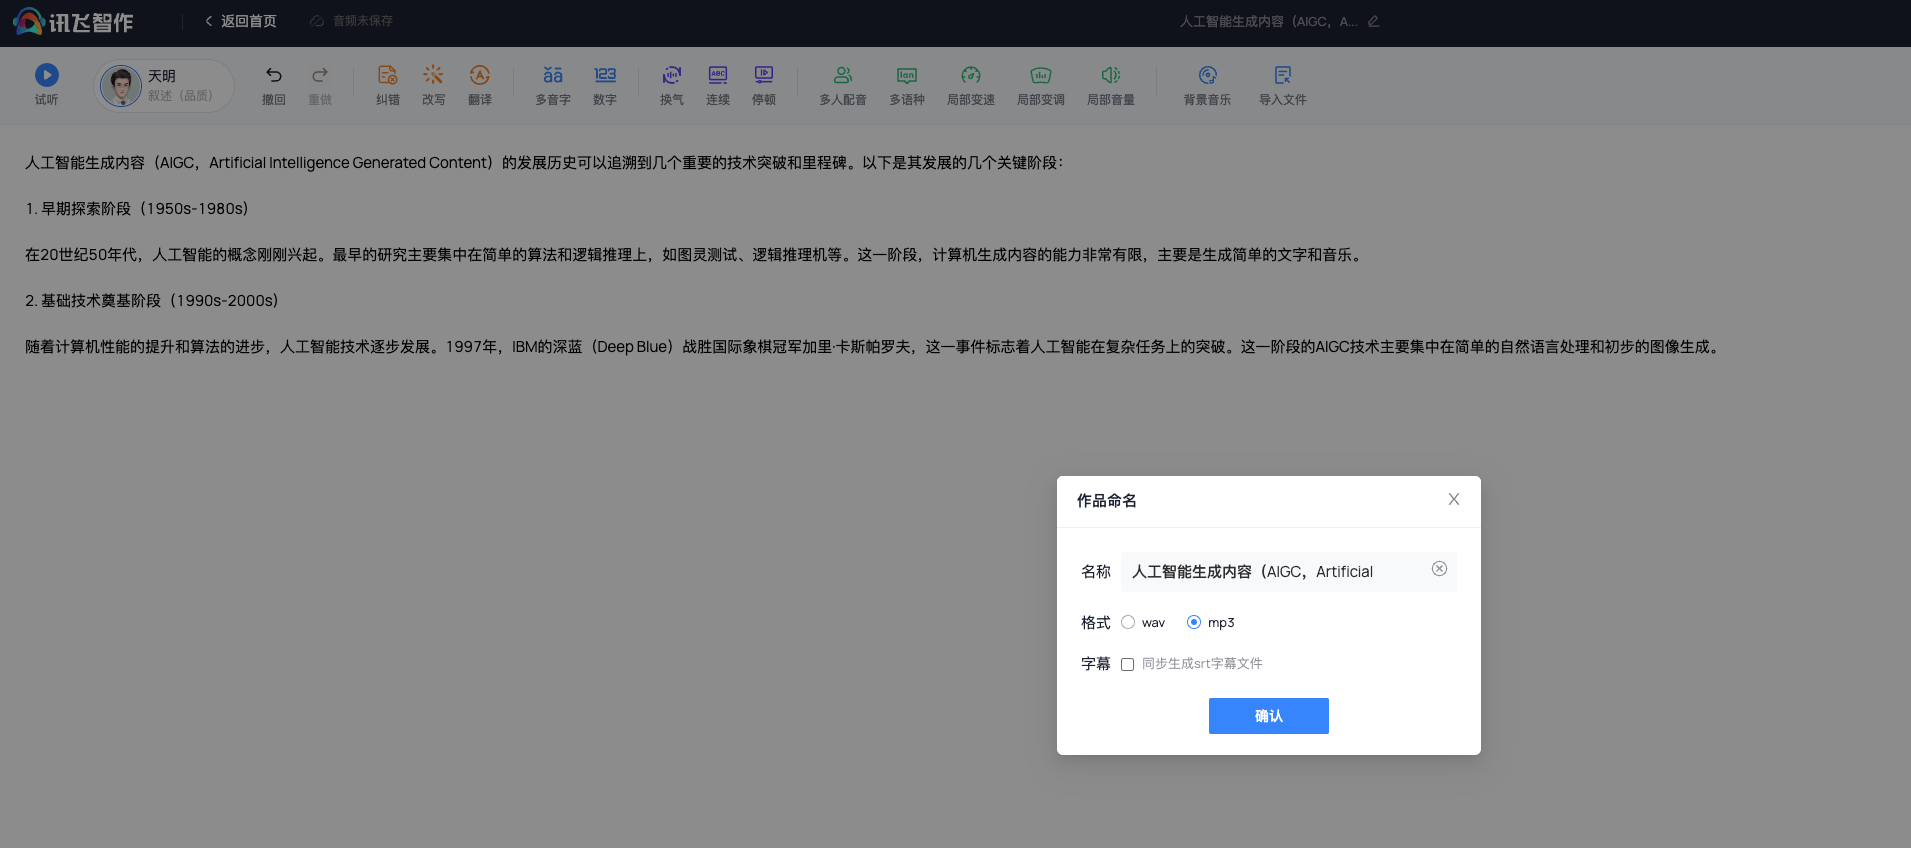
Task: Open the 天明 voice selector
Action: point(164,85)
